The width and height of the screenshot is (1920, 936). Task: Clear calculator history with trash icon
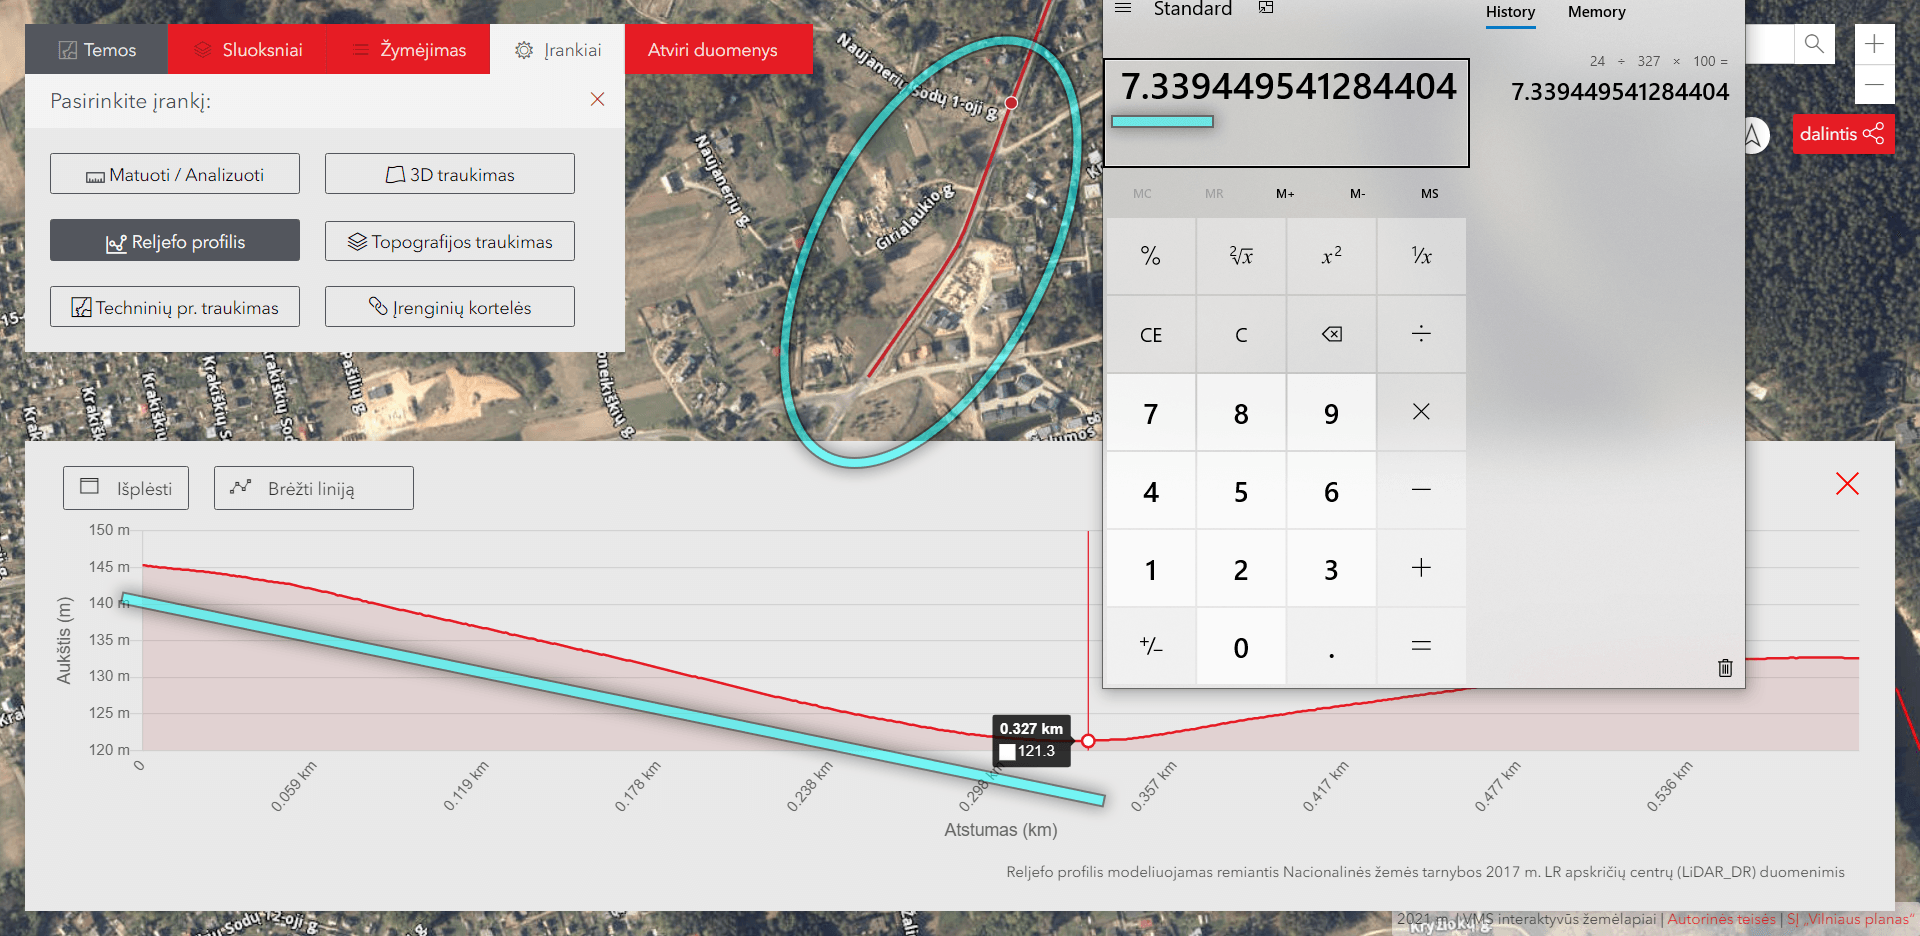(x=1724, y=668)
